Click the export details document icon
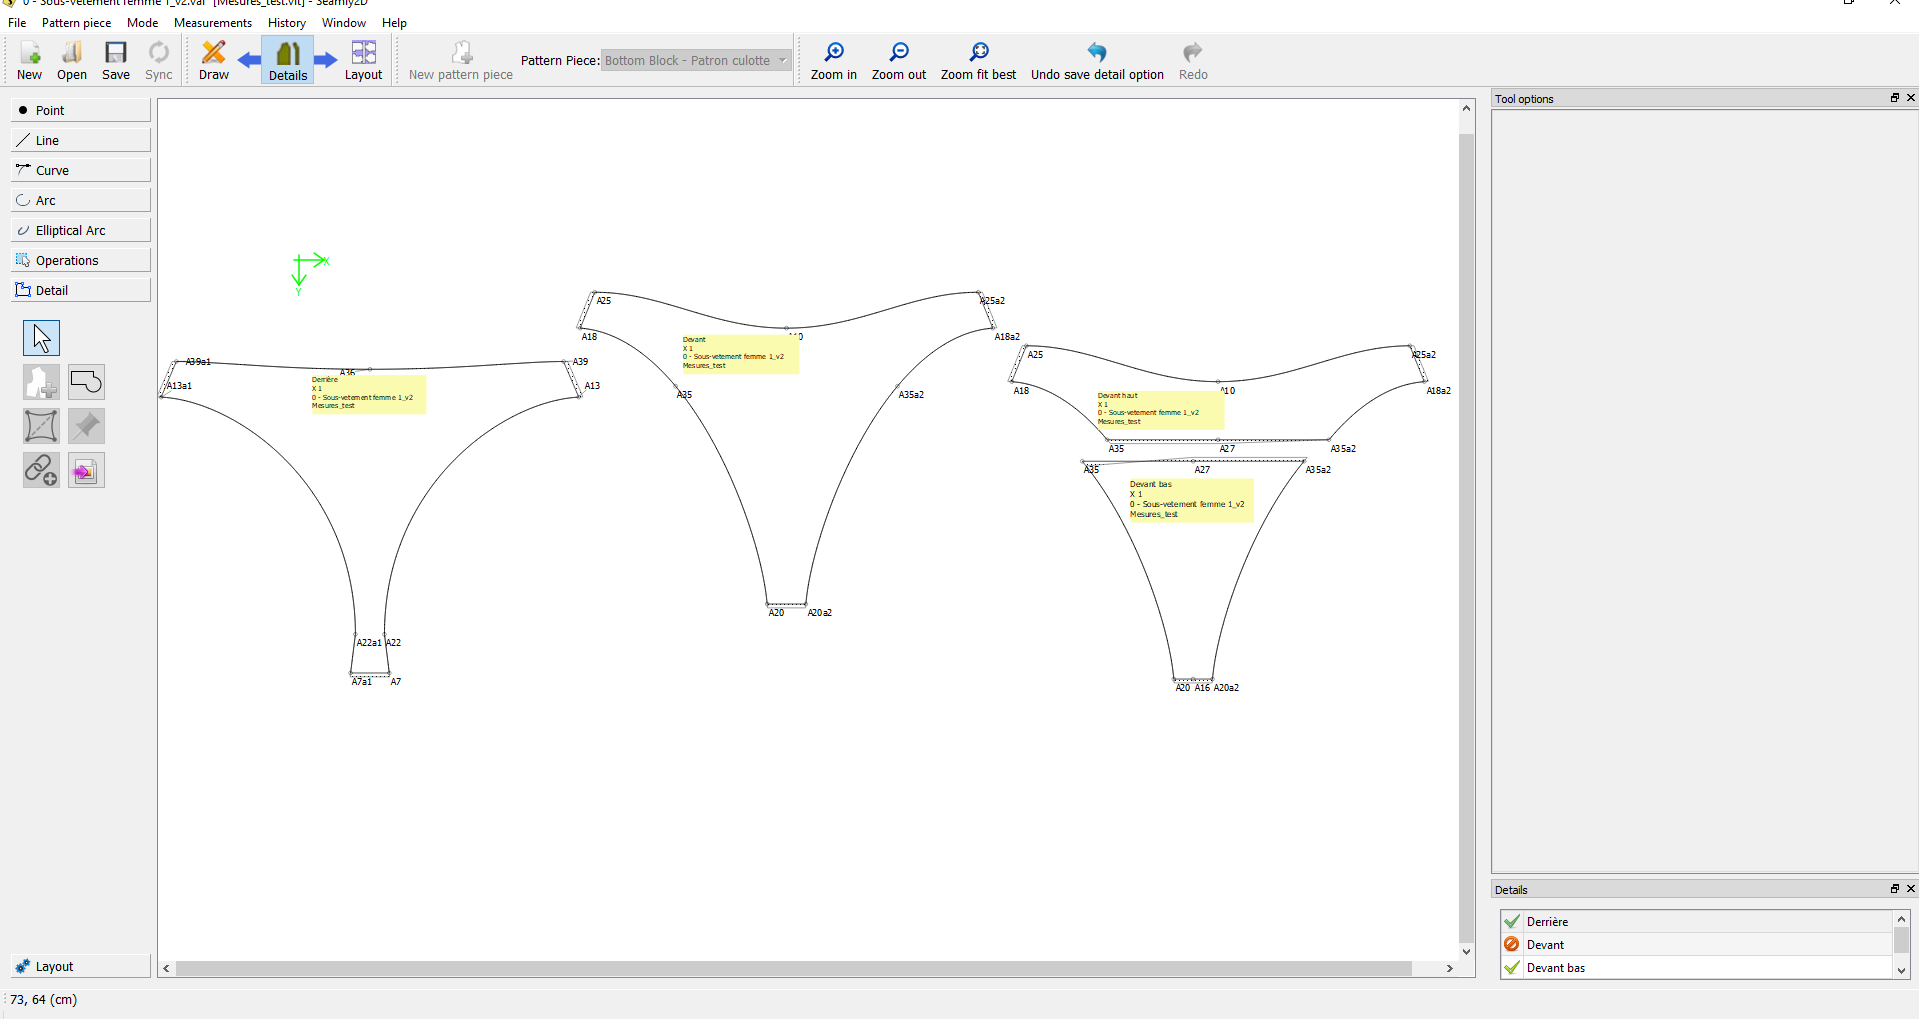 click(x=86, y=470)
